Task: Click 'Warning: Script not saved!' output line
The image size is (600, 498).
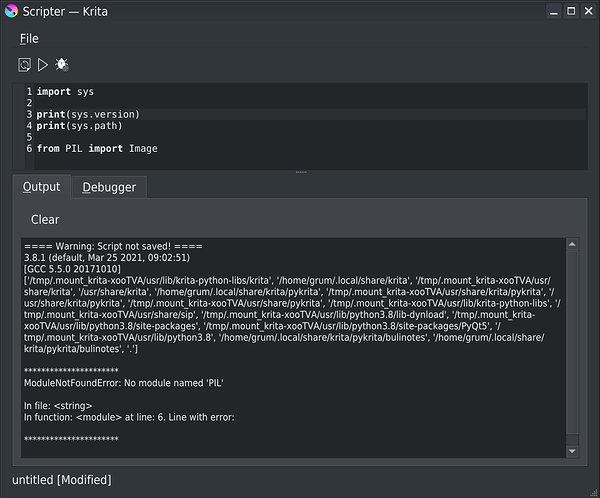Action: [113, 246]
